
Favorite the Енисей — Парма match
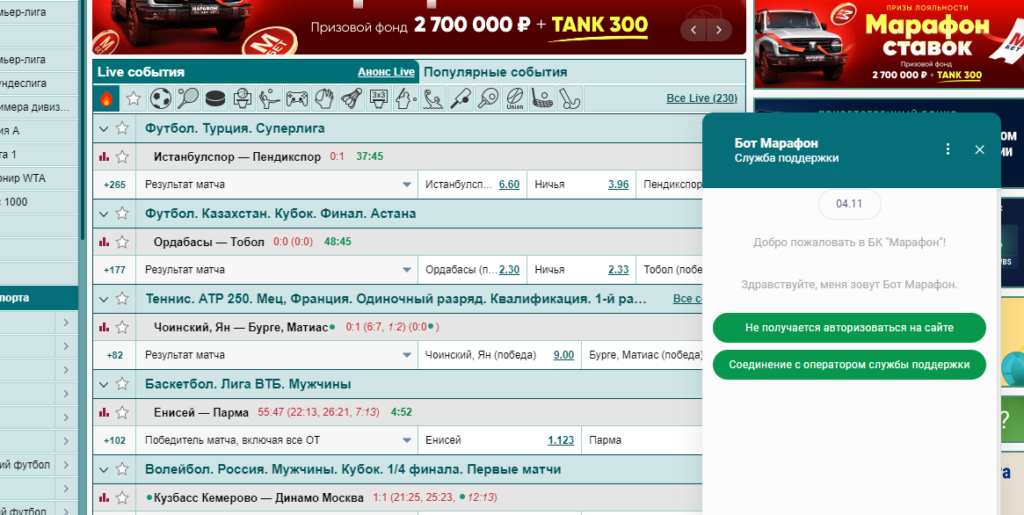click(x=122, y=413)
